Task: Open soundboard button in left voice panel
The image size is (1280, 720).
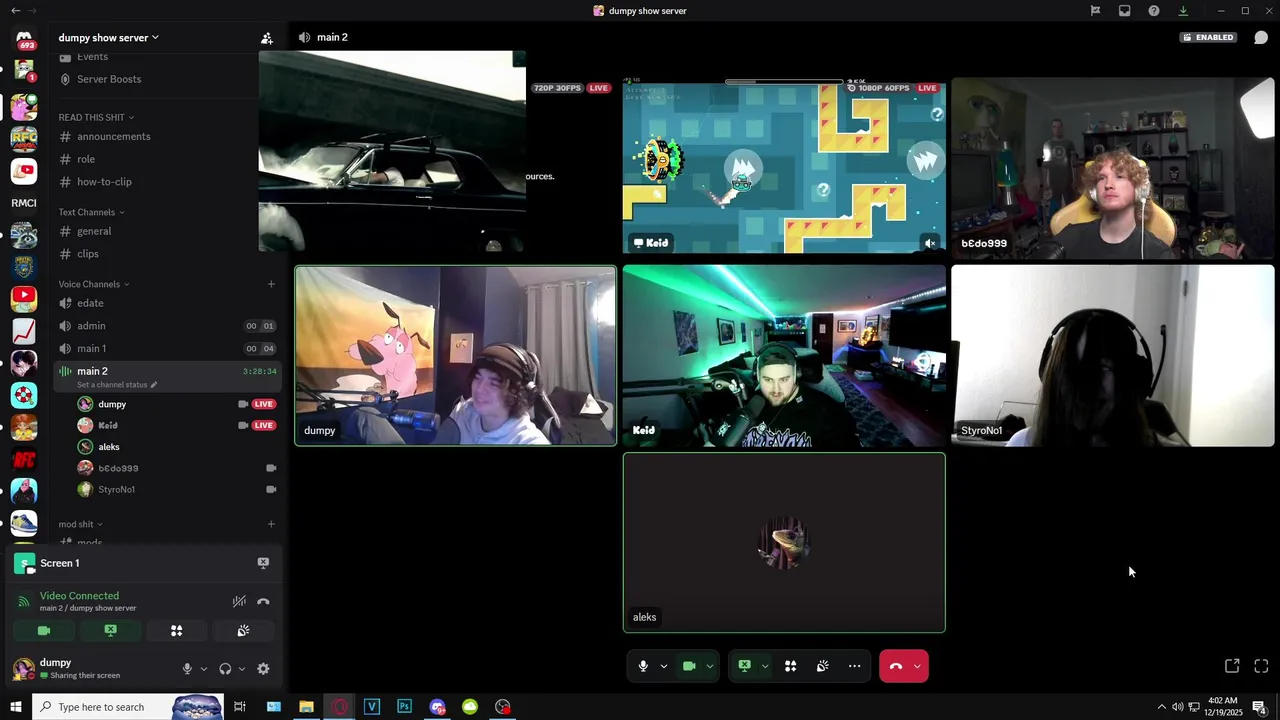Action: click(243, 630)
